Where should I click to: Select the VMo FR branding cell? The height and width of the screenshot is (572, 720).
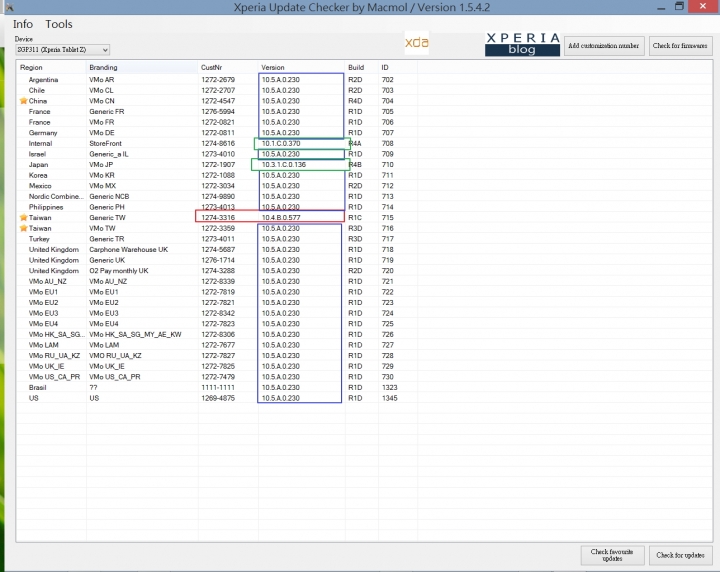point(101,122)
